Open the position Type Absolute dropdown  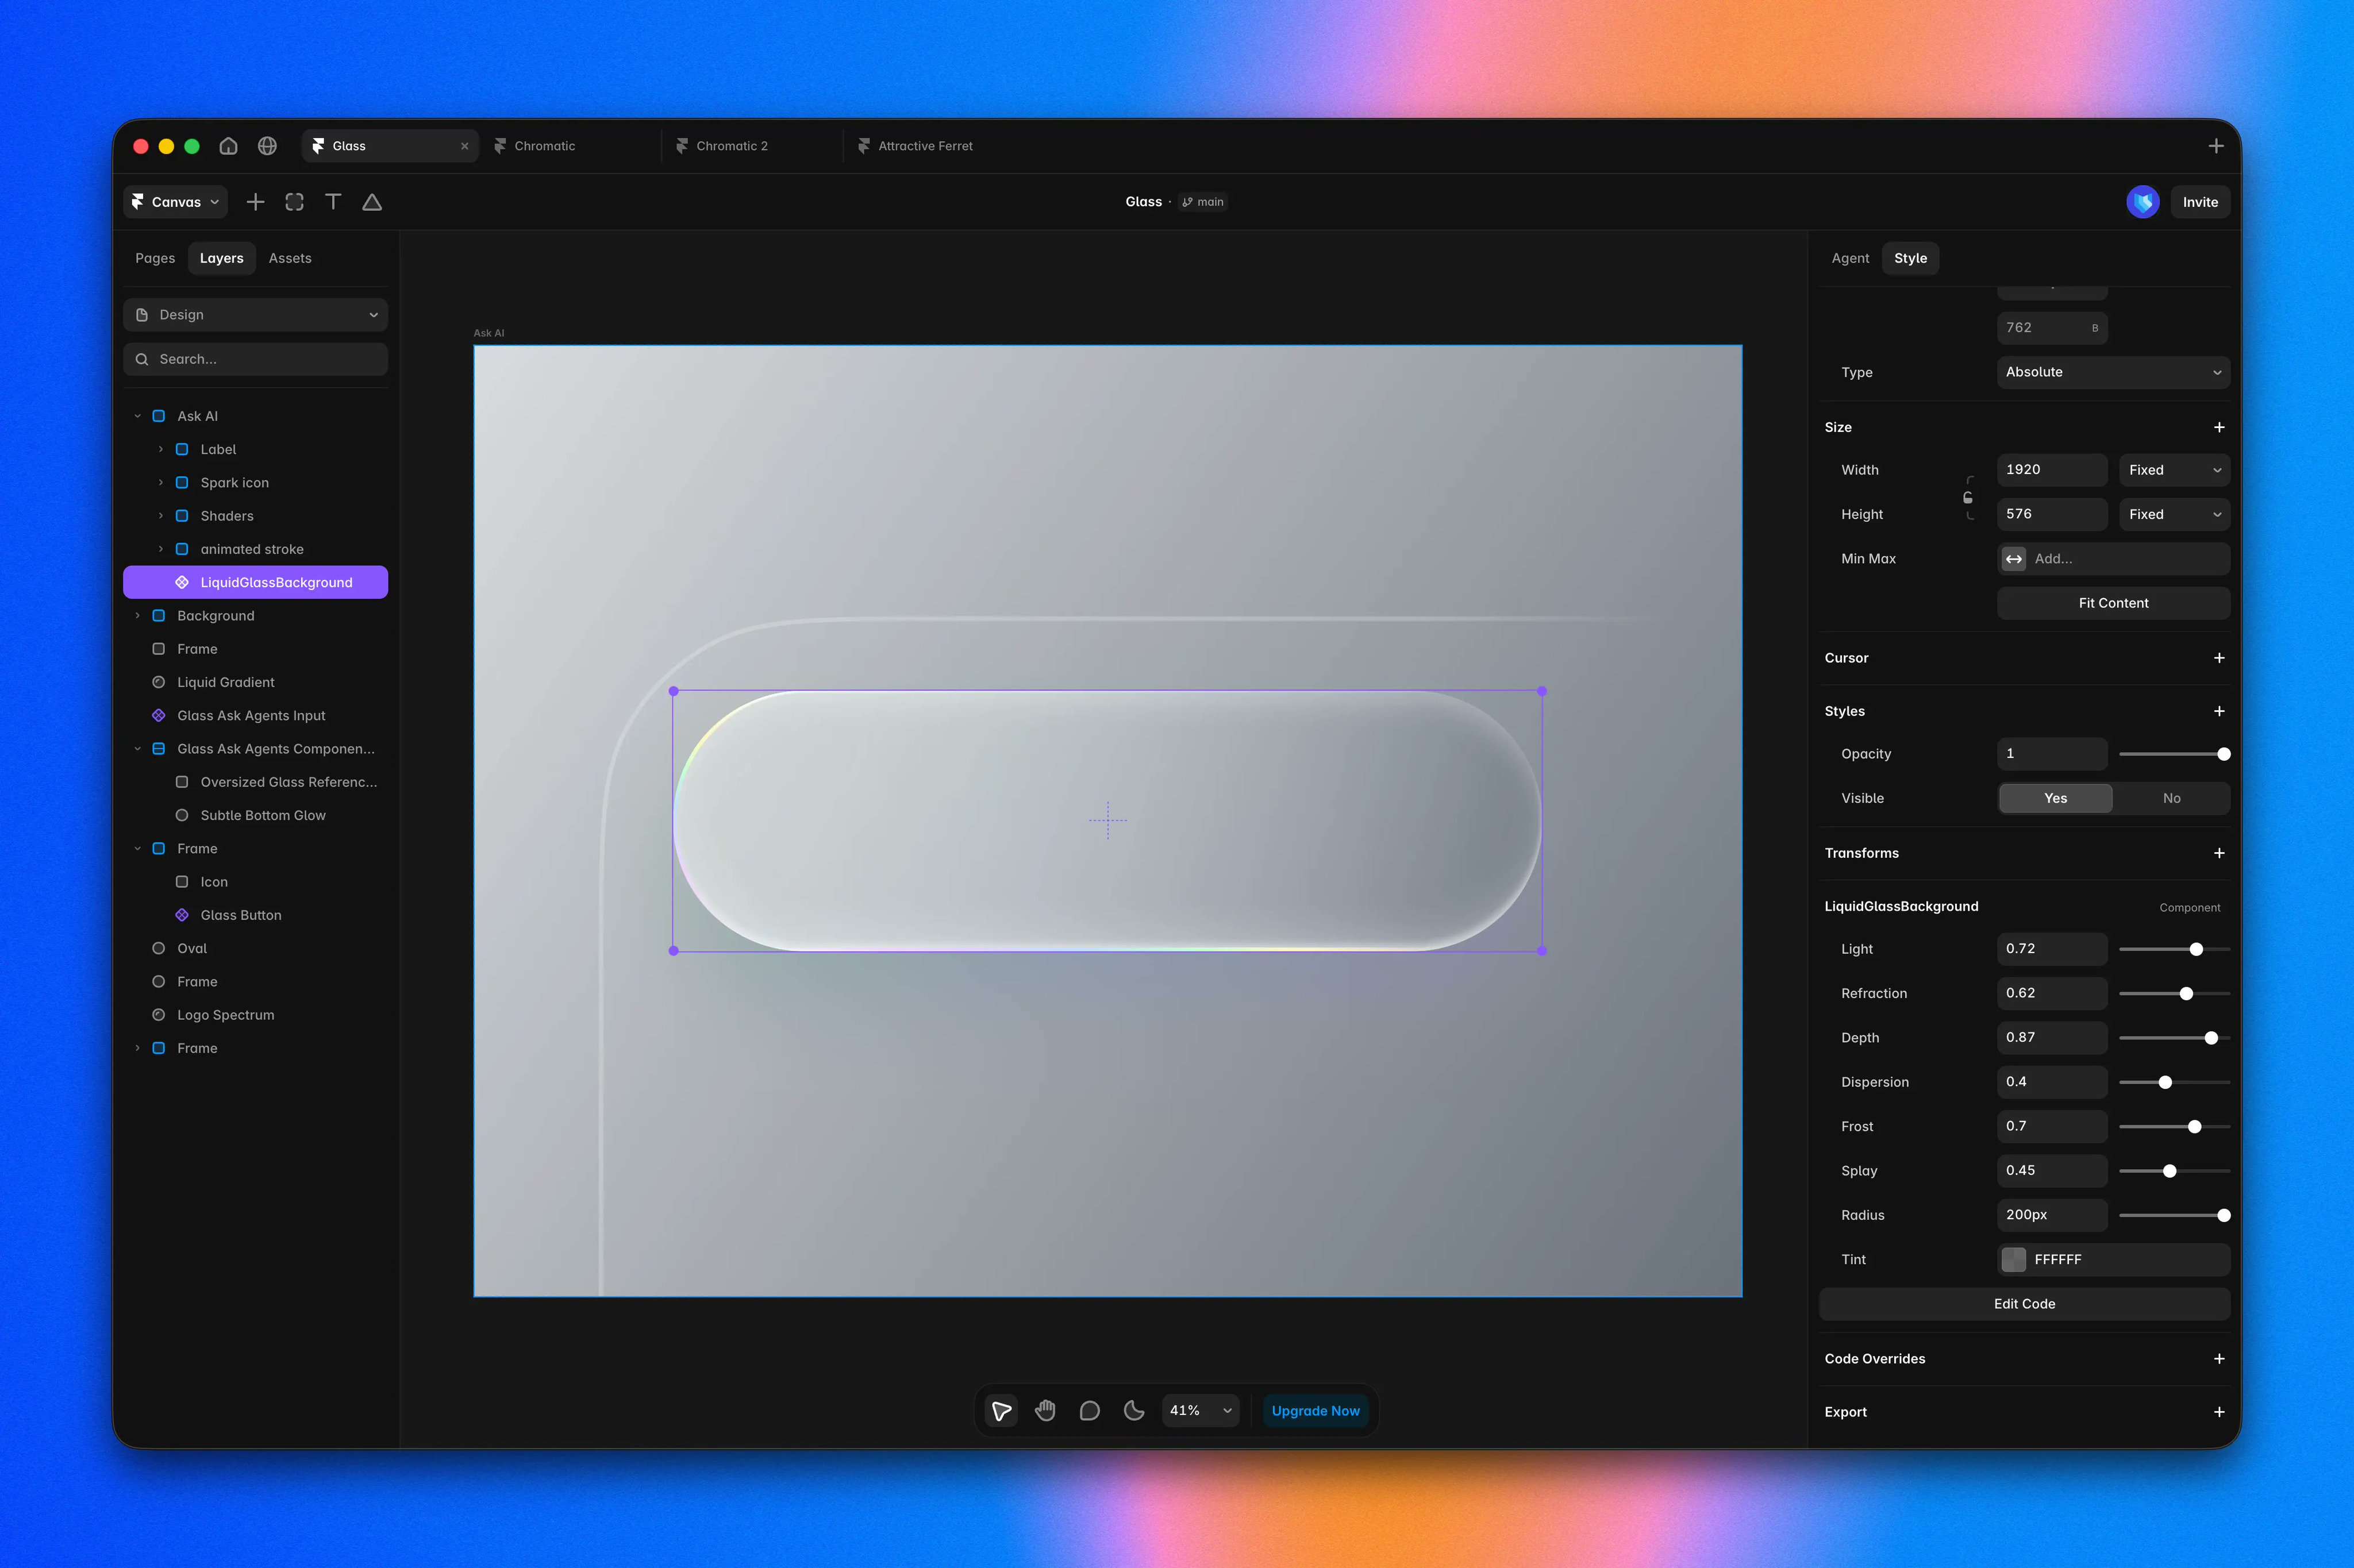[x=2113, y=372]
